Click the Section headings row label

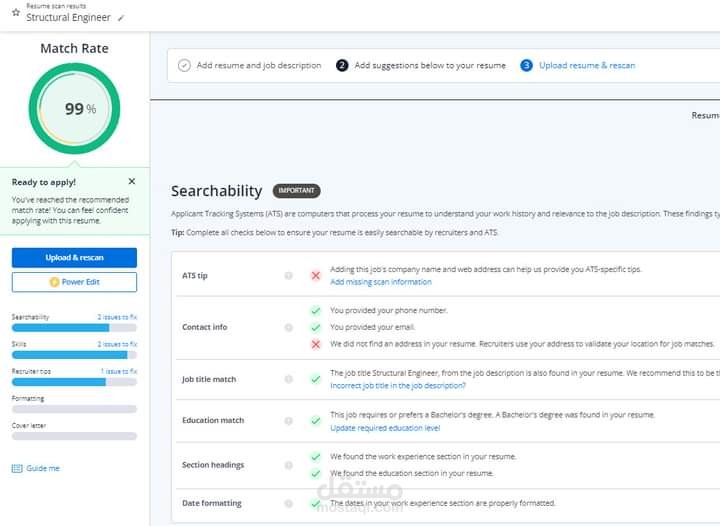coord(213,465)
